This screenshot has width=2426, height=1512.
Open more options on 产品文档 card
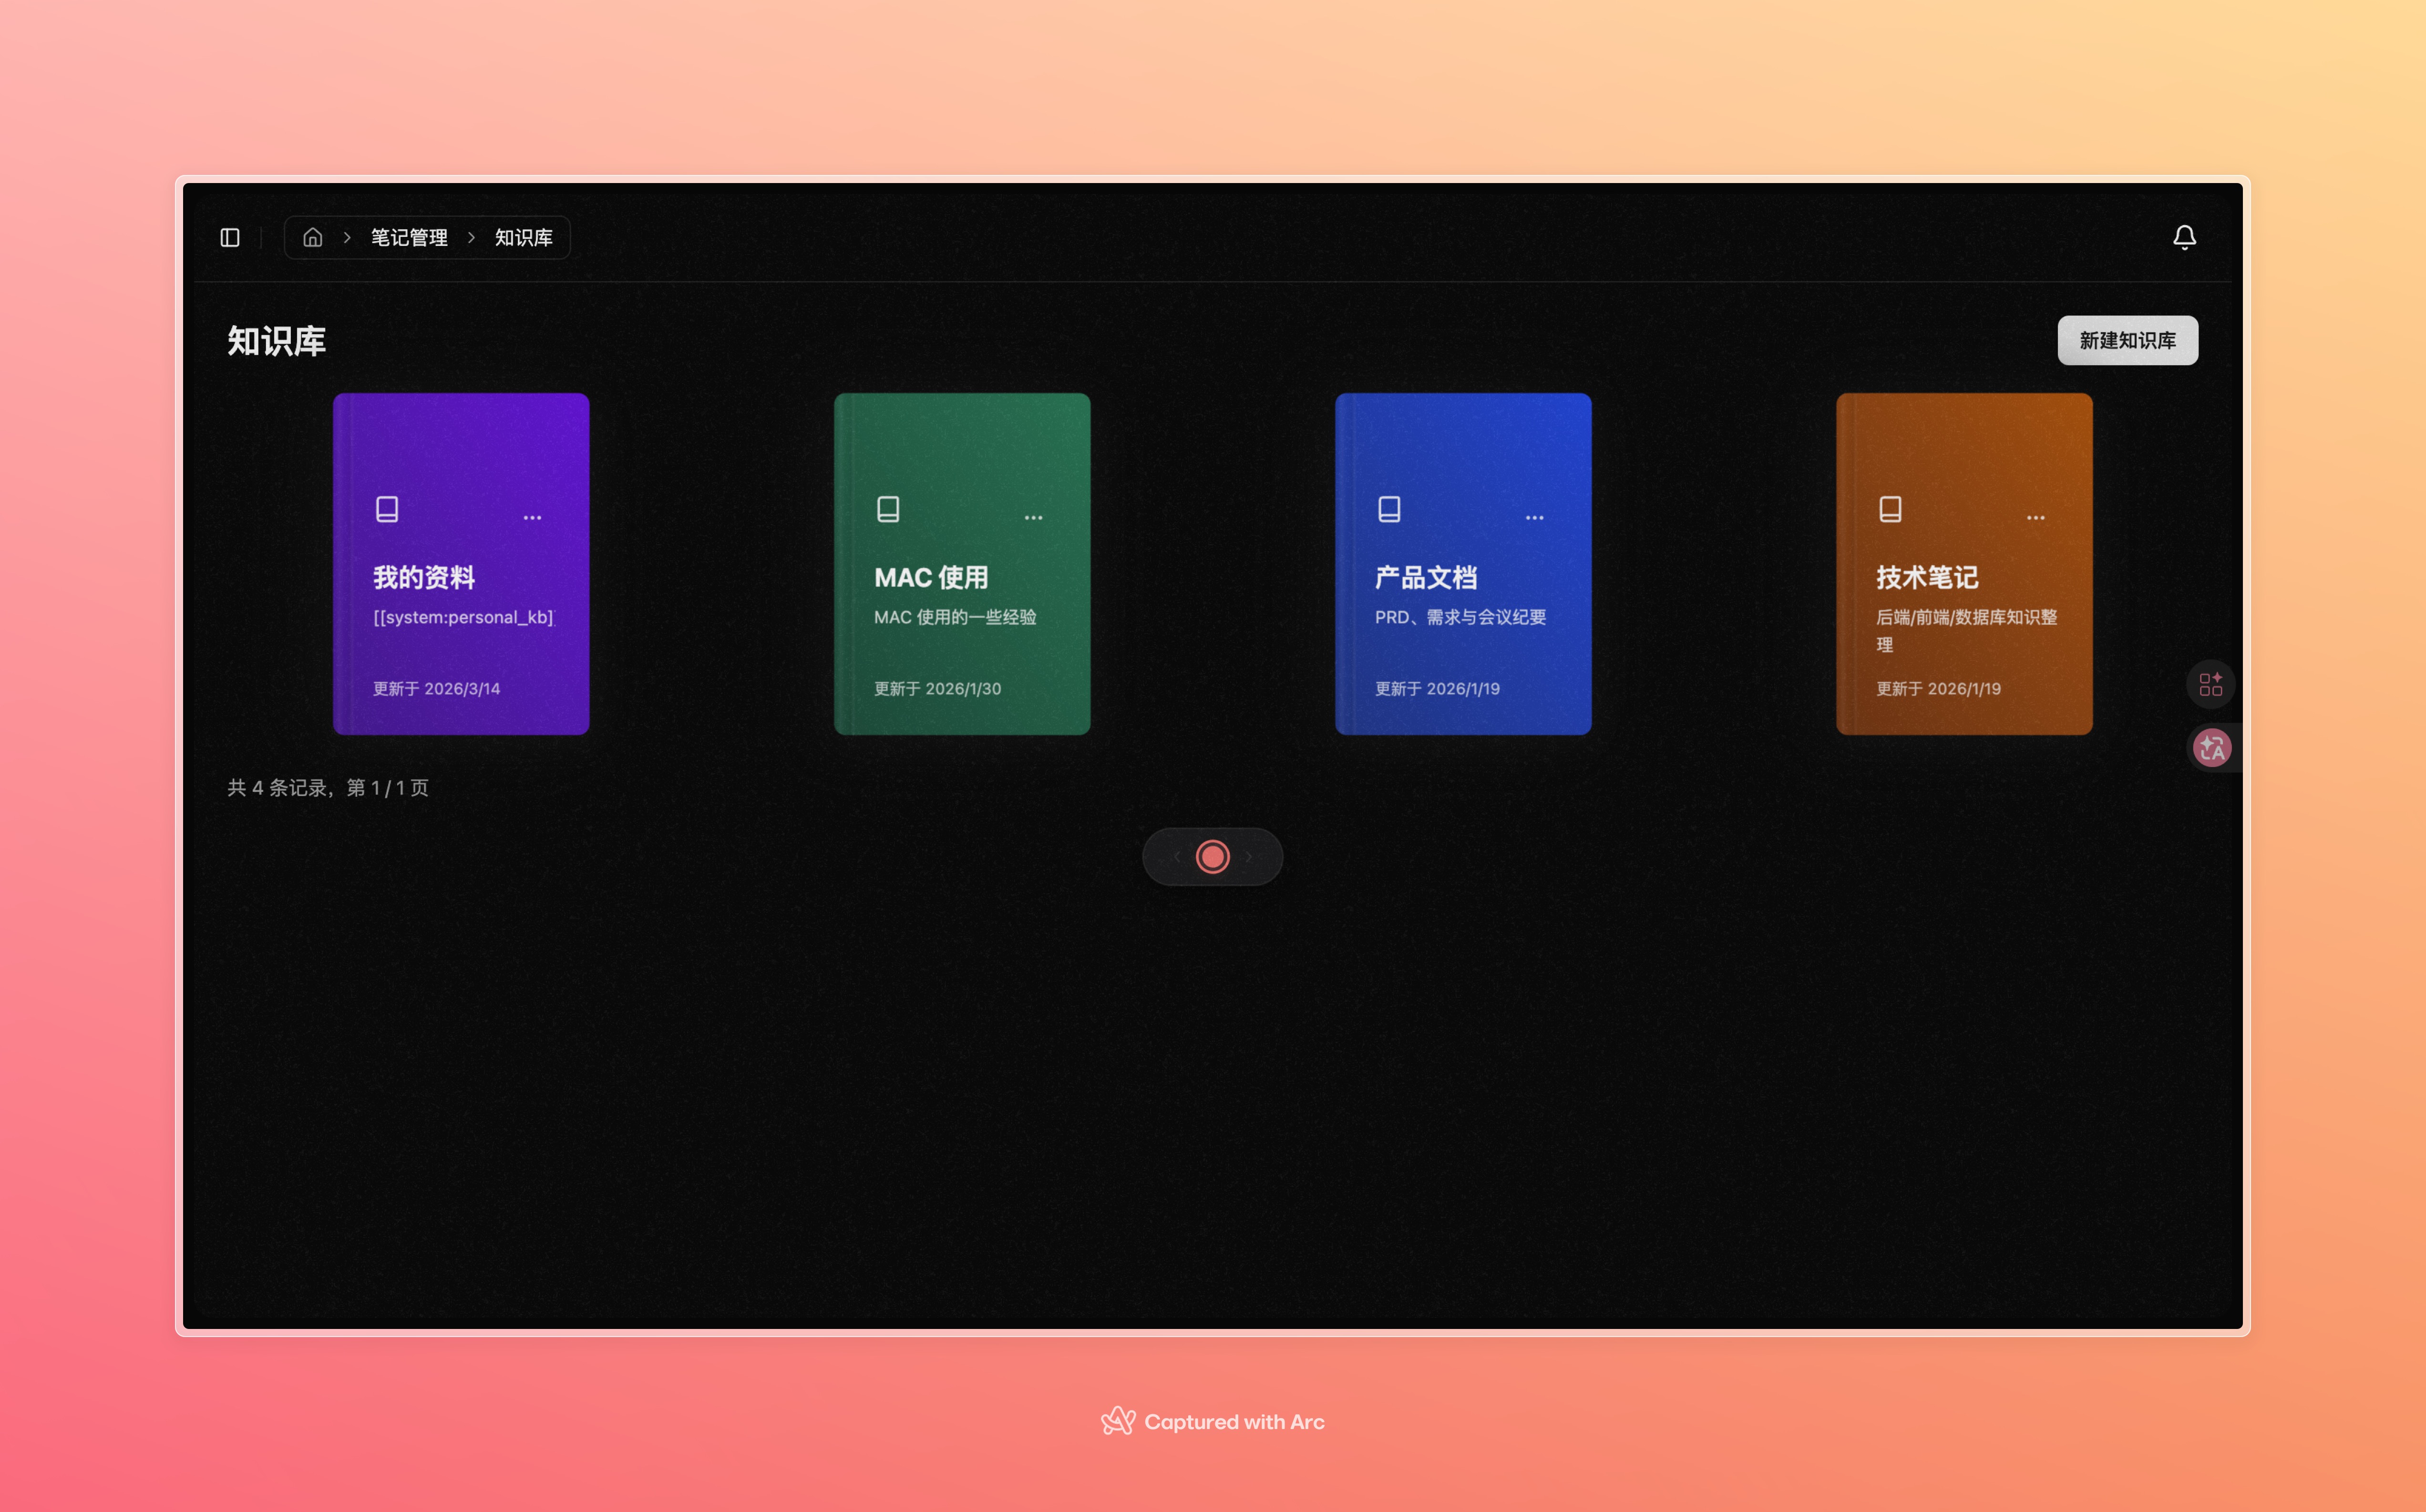click(x=1534, y=517)
